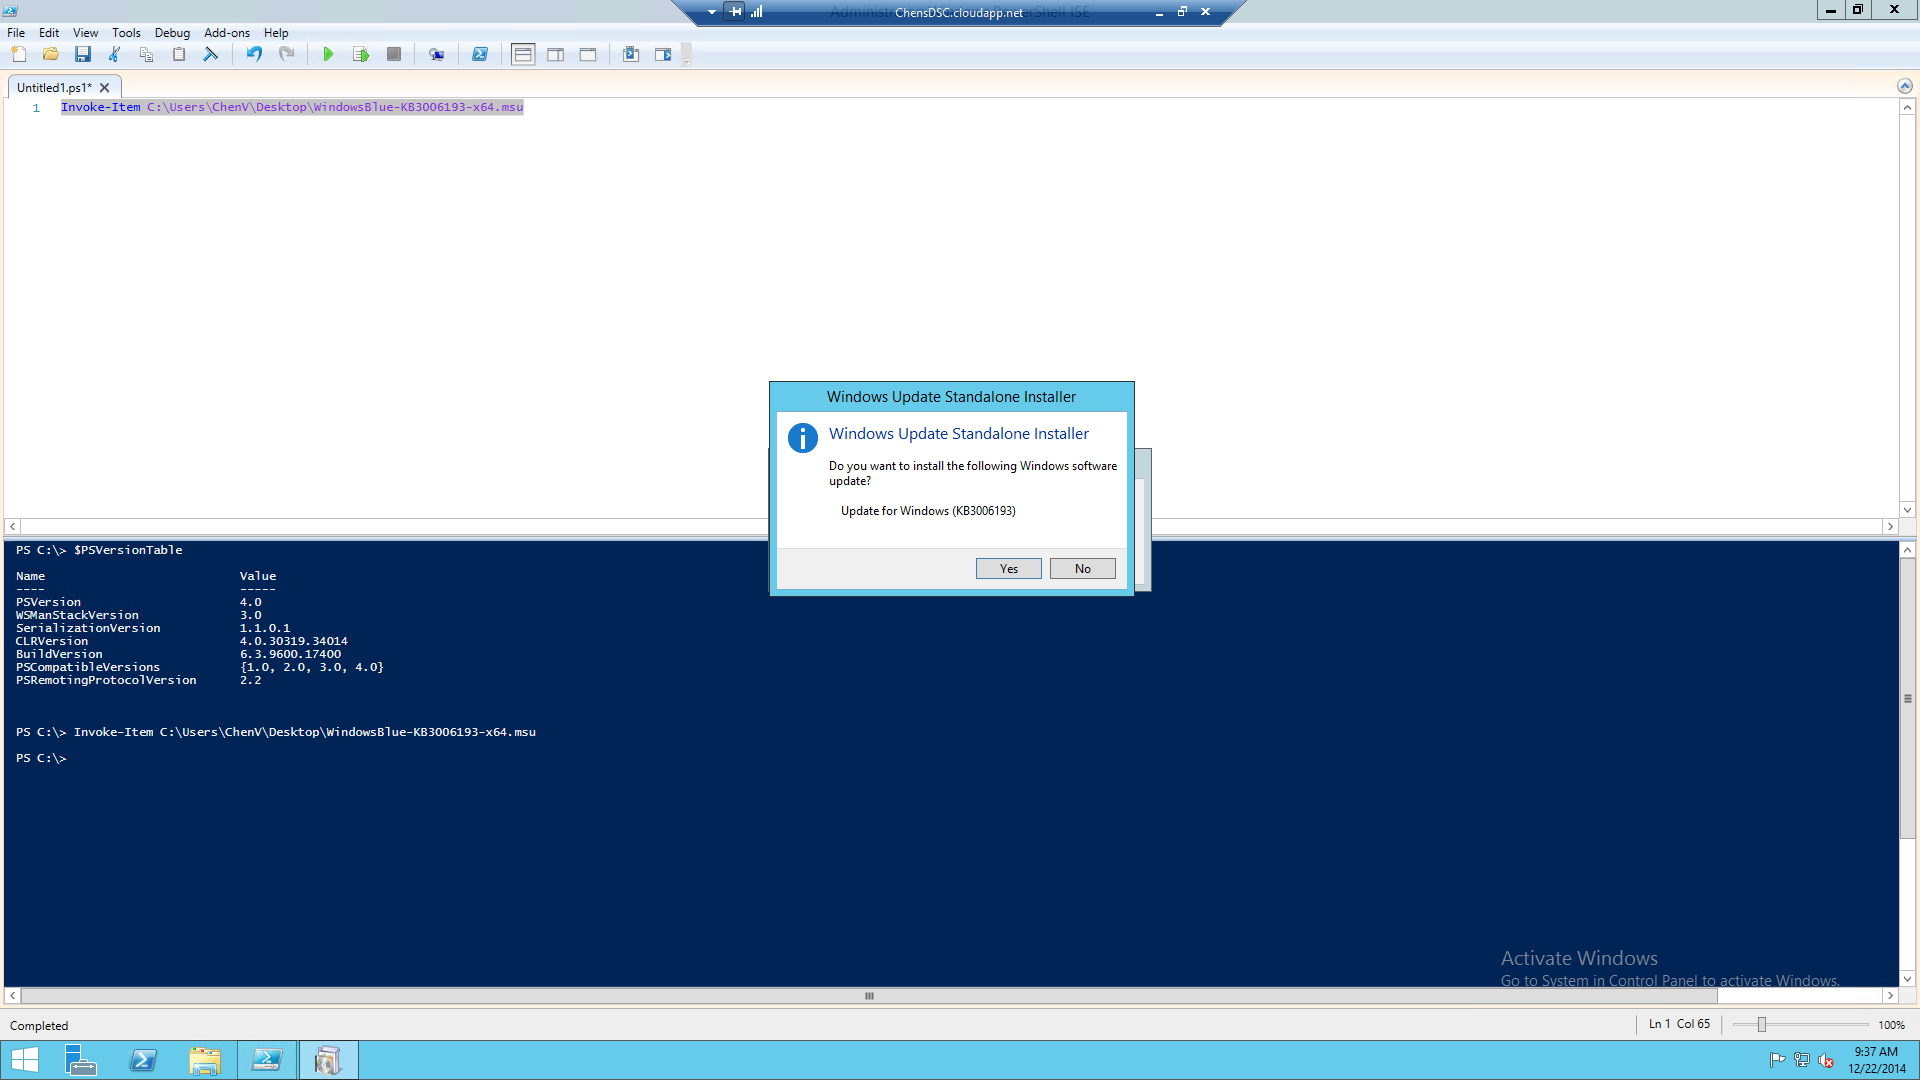Click the BuildVersion value 6.3.9600.17400
The height and width of the screenshot is (1080, 1920).
[x=290, y=654]
